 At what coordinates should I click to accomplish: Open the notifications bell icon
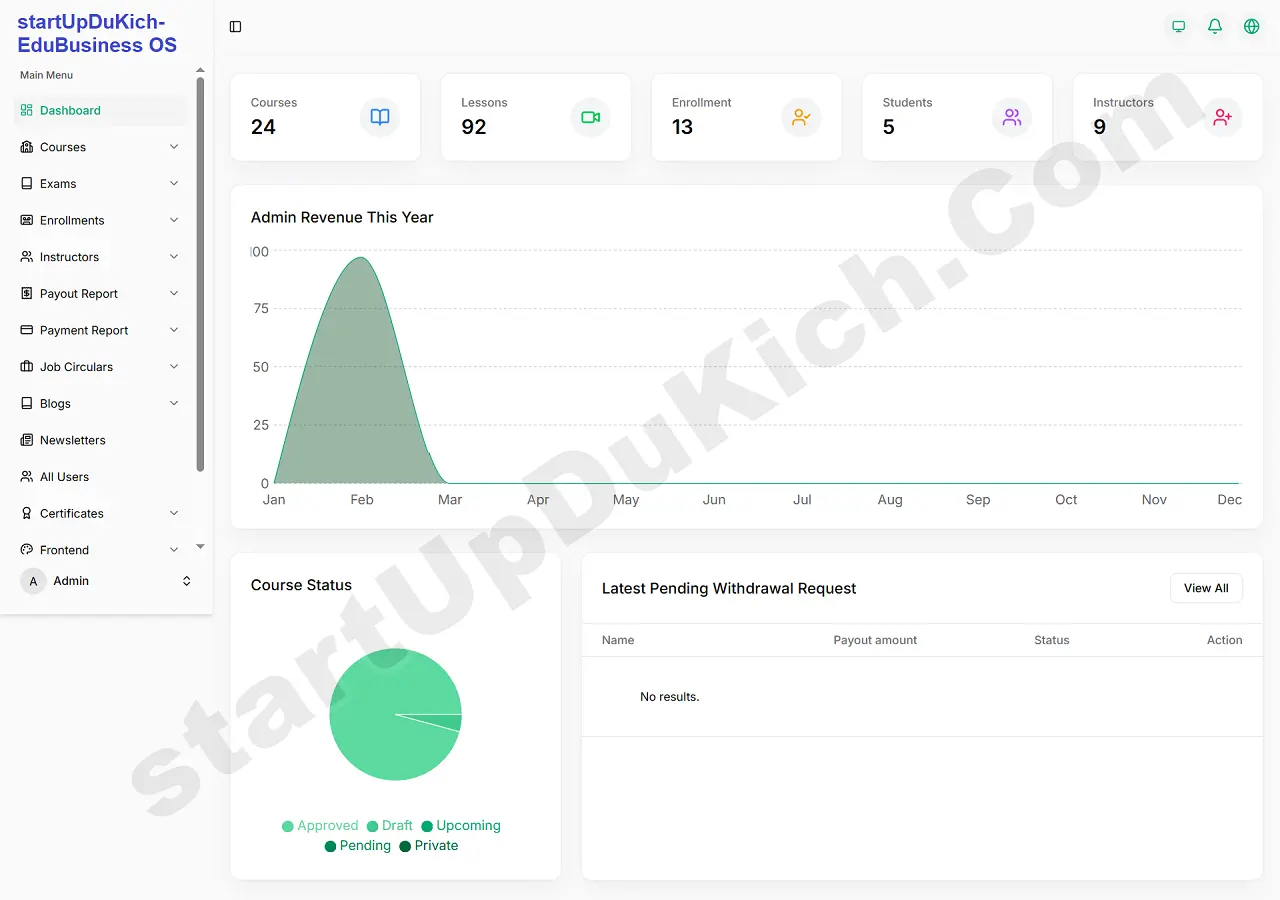coord(1215,27)
